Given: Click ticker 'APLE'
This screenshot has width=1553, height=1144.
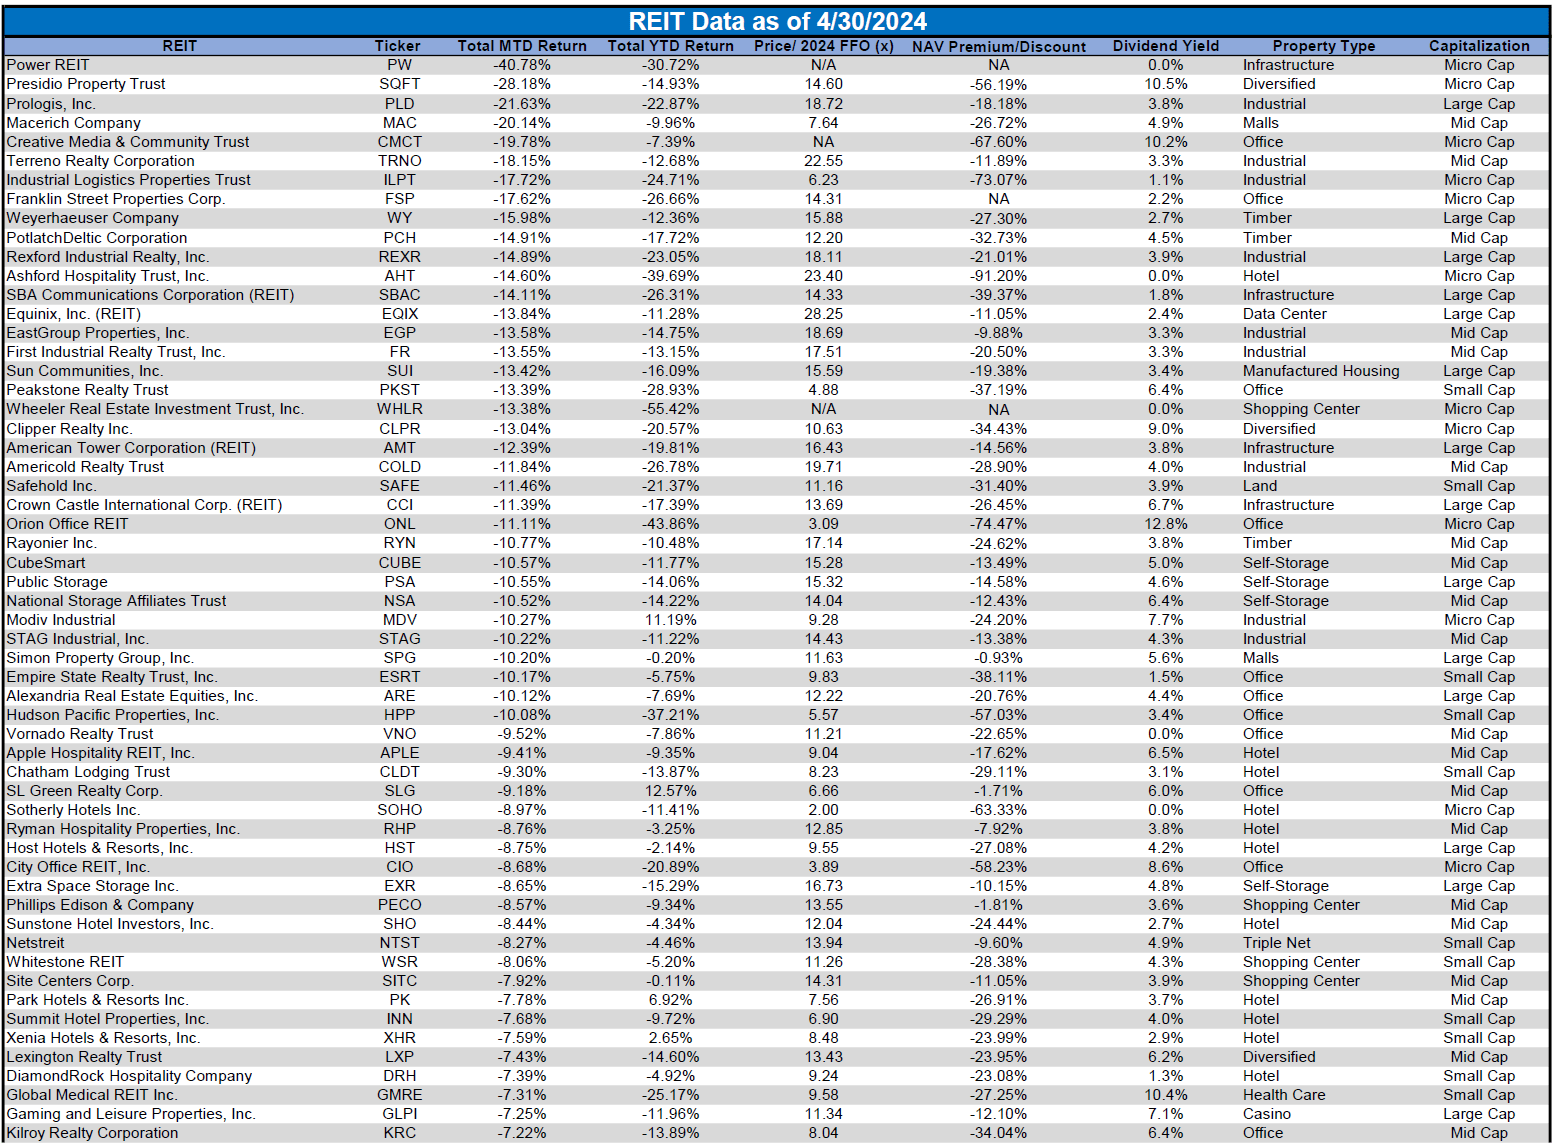Looking at the screenshot, I should tap(400, 753).
